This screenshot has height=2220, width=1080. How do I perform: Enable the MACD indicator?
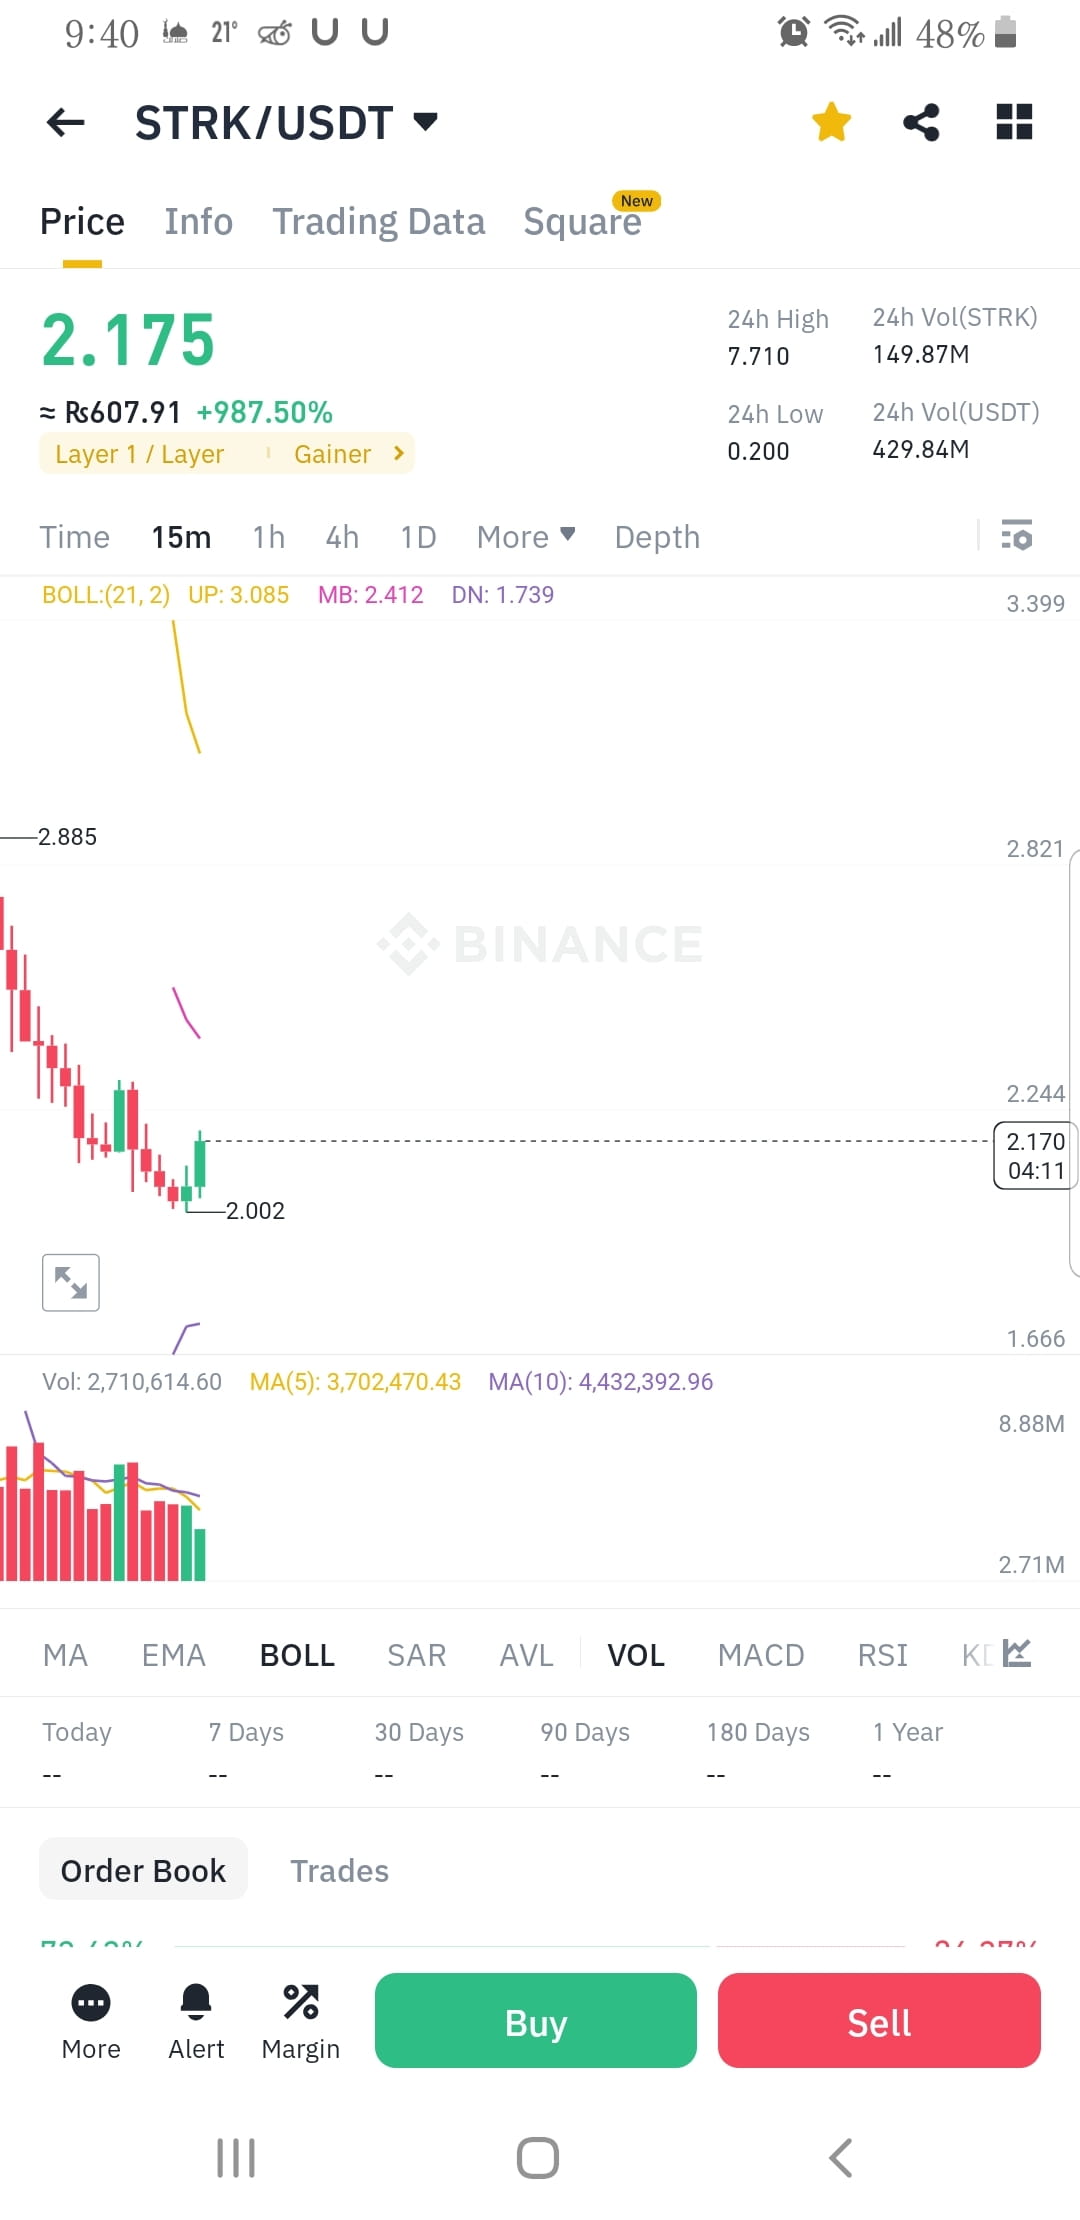pos(760,1655)
